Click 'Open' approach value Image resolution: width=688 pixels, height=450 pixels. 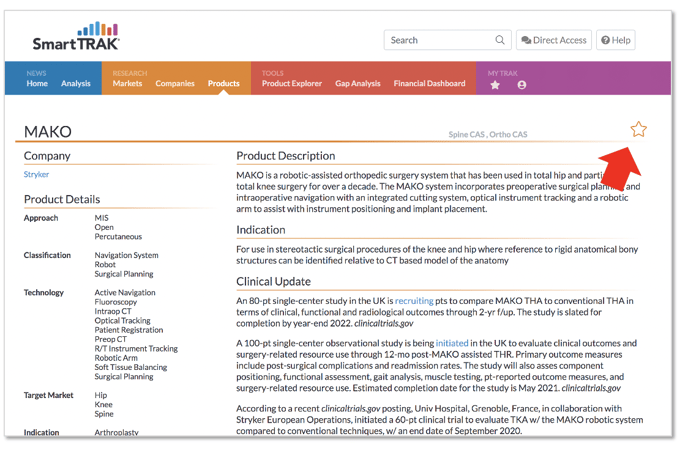click(x=104, y=227)
